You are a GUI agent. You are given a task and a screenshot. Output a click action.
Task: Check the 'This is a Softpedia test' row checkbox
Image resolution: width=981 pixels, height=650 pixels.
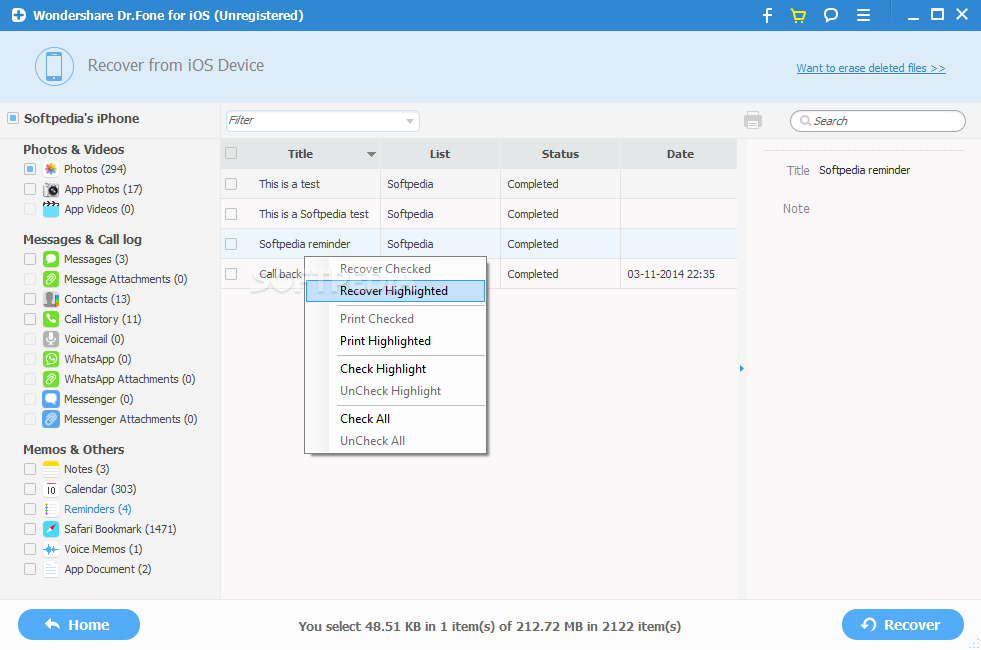(231, 214)
